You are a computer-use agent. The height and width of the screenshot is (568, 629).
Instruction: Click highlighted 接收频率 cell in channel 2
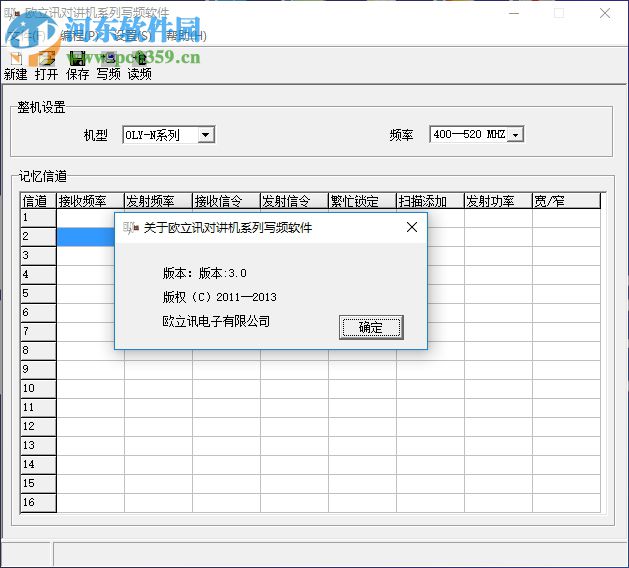[x=86, y=237]
